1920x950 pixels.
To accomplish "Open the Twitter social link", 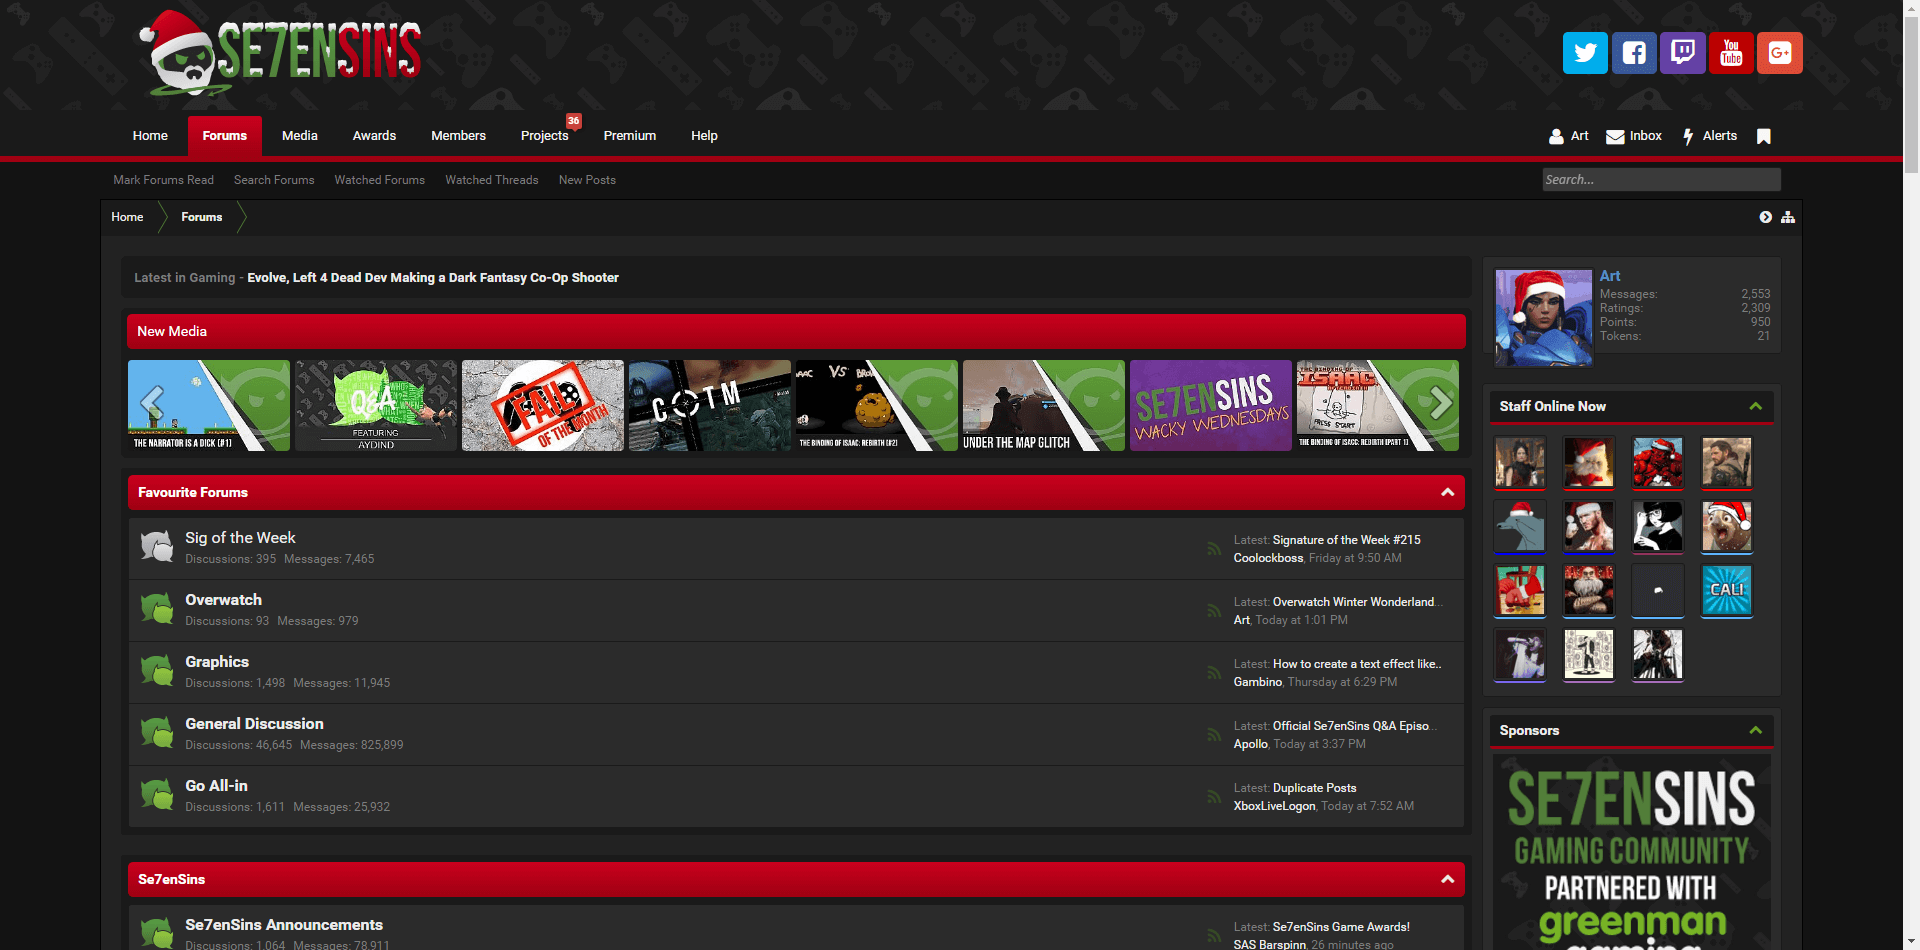I will tap(1585, 53).
